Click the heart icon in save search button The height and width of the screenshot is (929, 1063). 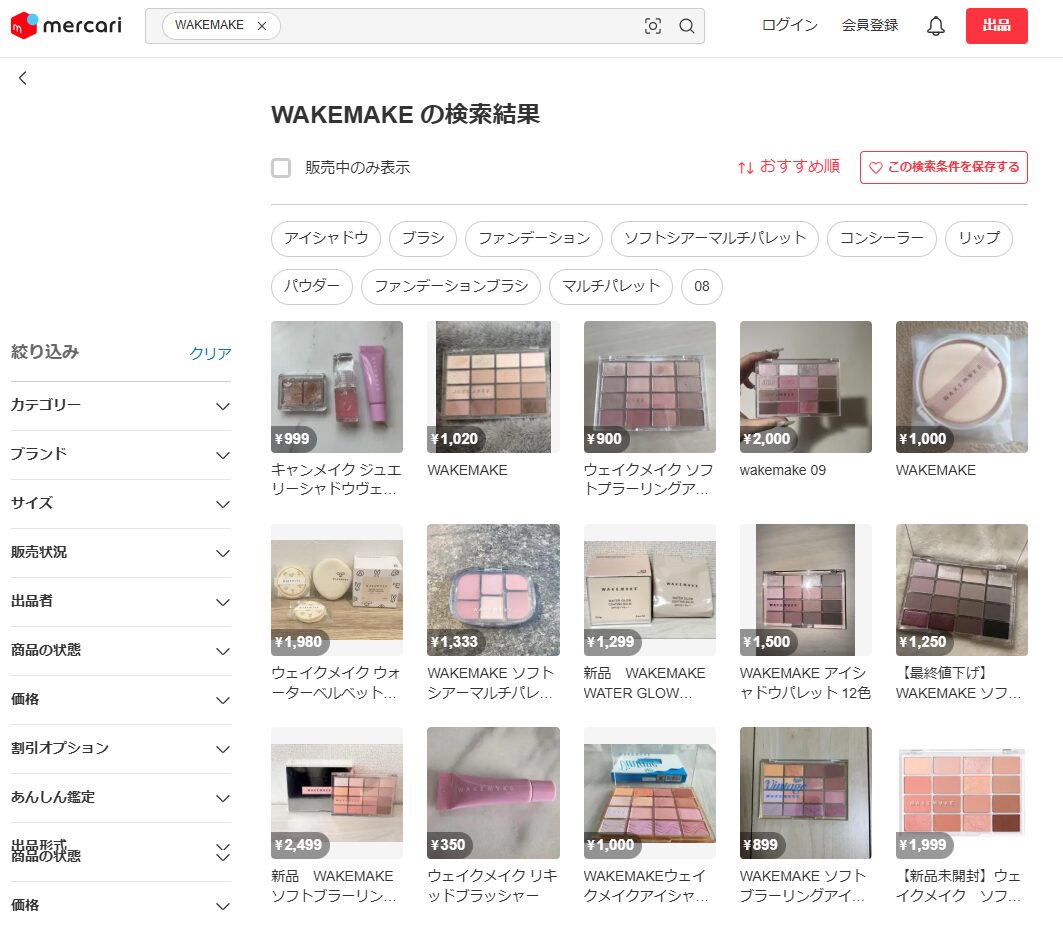(x=875, y=167)
